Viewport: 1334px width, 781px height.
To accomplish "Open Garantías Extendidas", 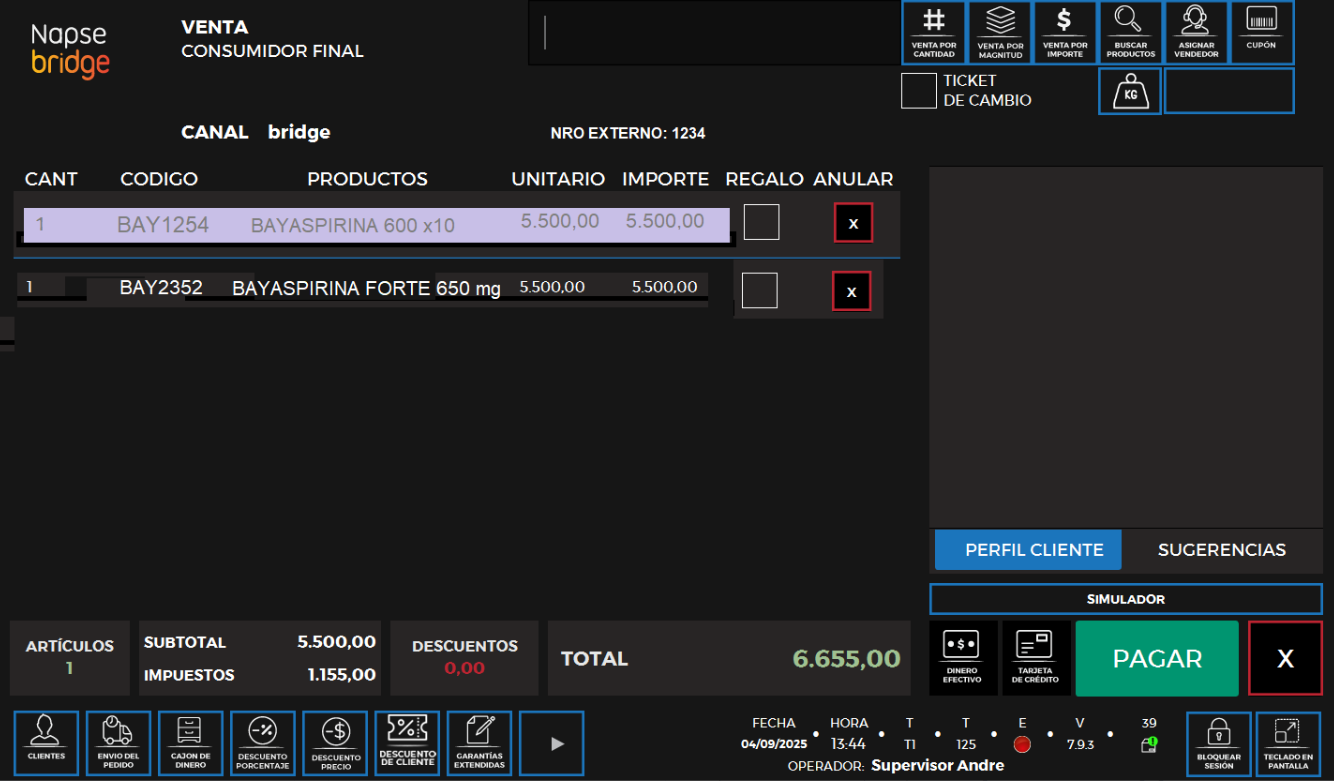I will point(479,743).
